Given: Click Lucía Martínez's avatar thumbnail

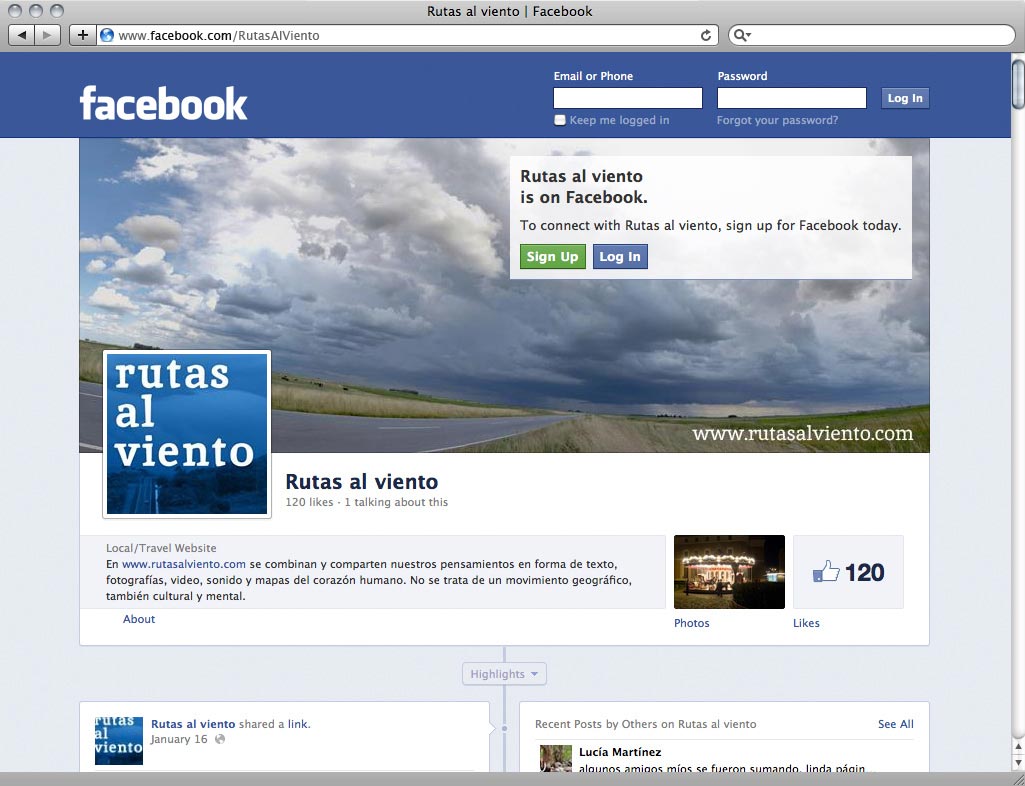Looking at the screenshot, I should (556, 759).
